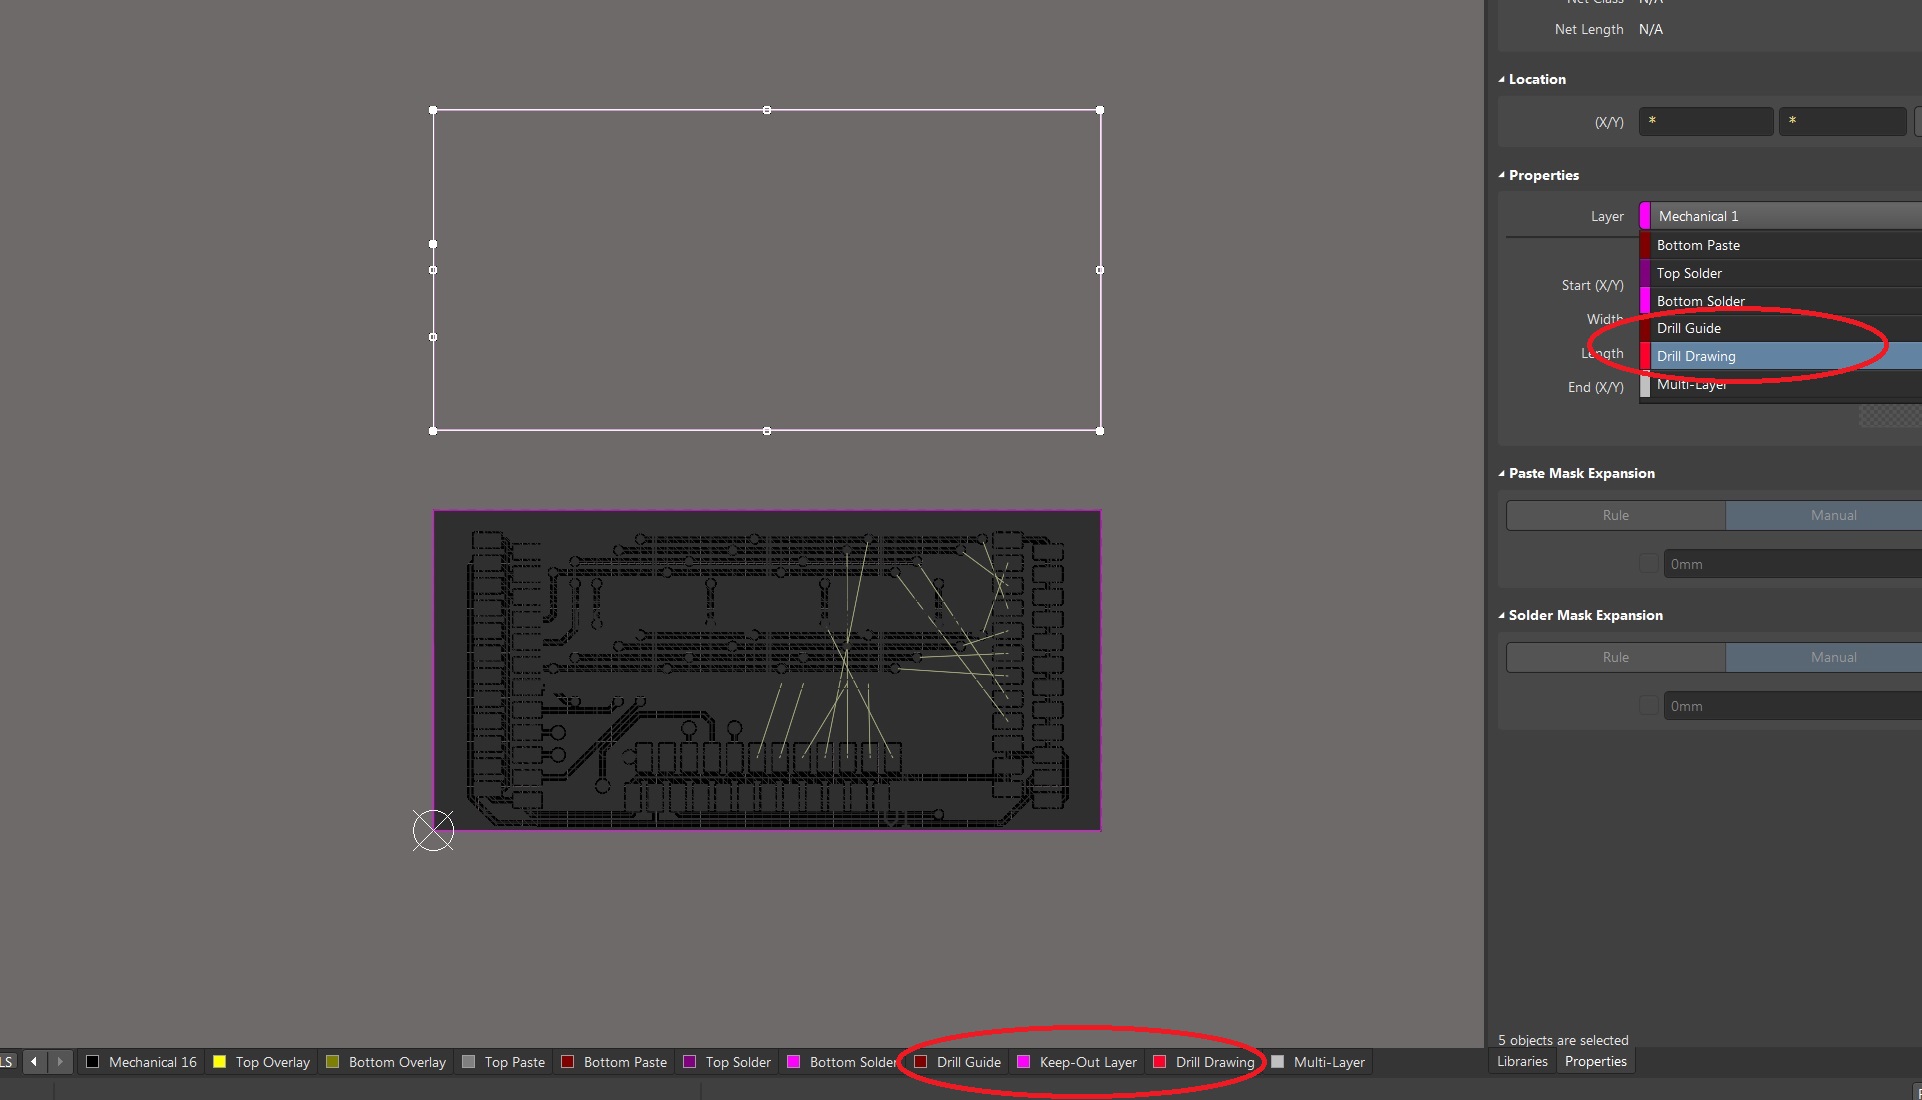1922x1100 pixels.
Task: Choose Bottom Paste in the layer dropdown list
Action: (x=1780, y=245)
